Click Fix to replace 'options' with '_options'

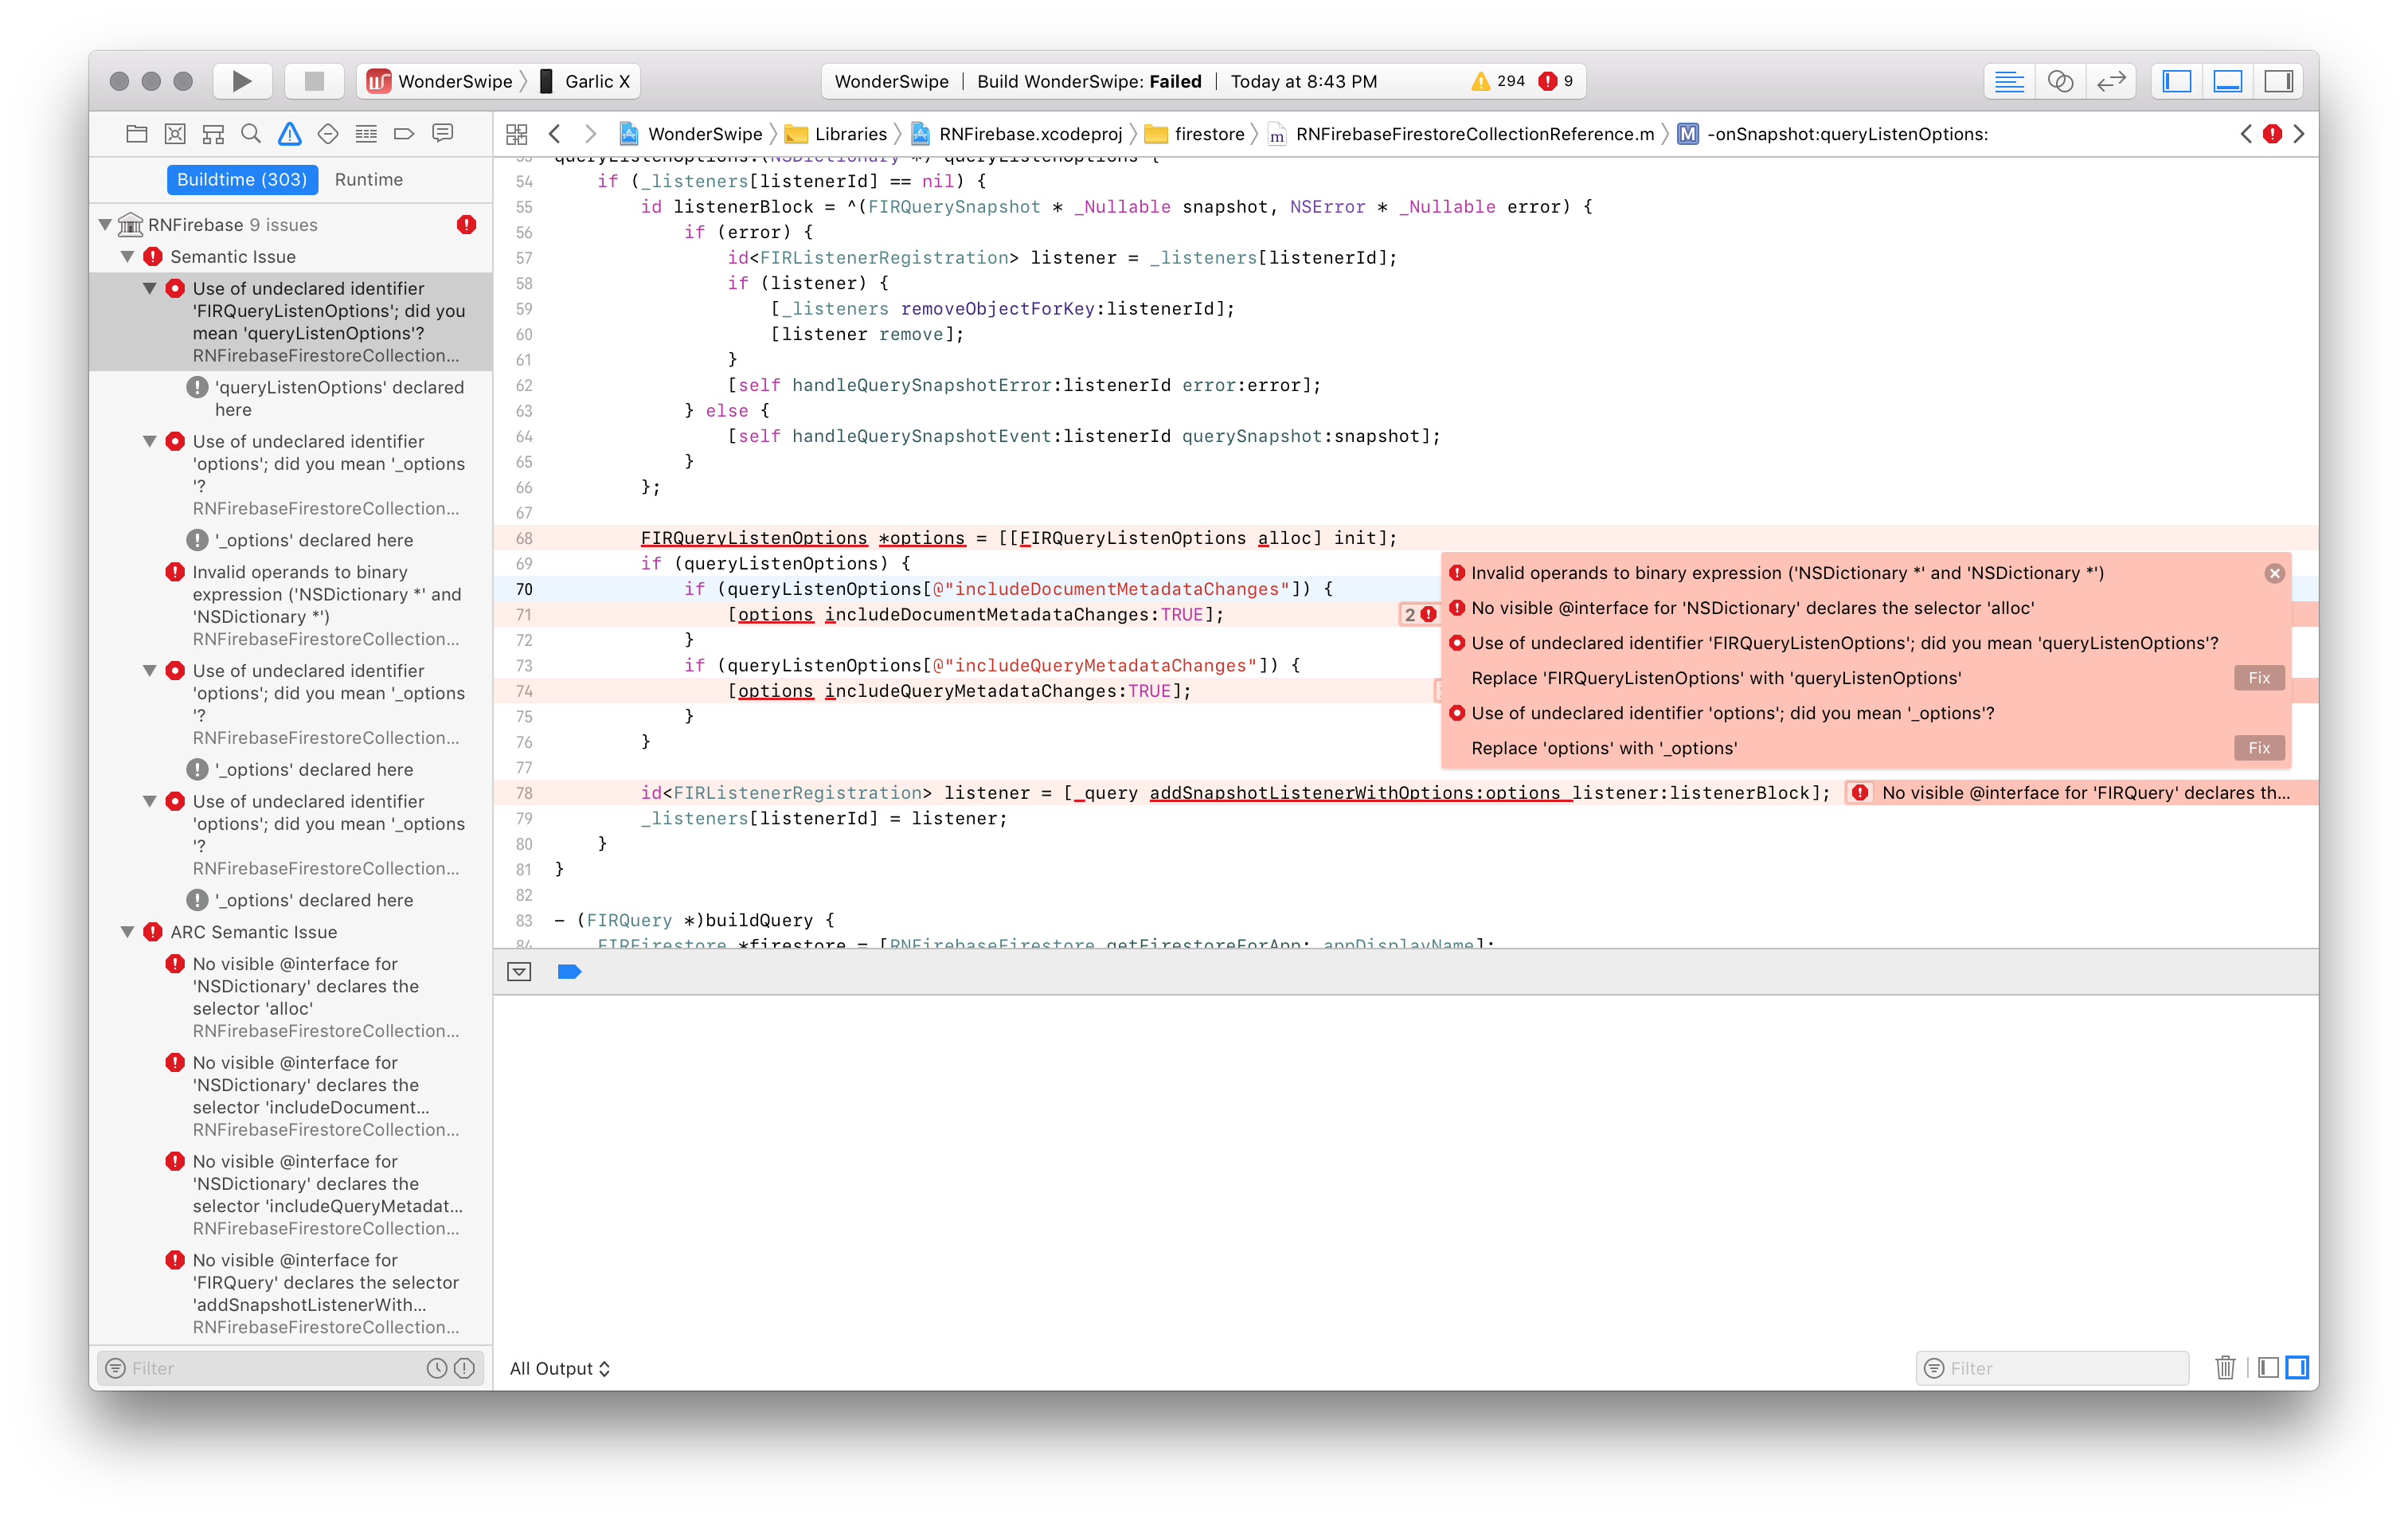pyautogui.click(x=2258, y=747)
